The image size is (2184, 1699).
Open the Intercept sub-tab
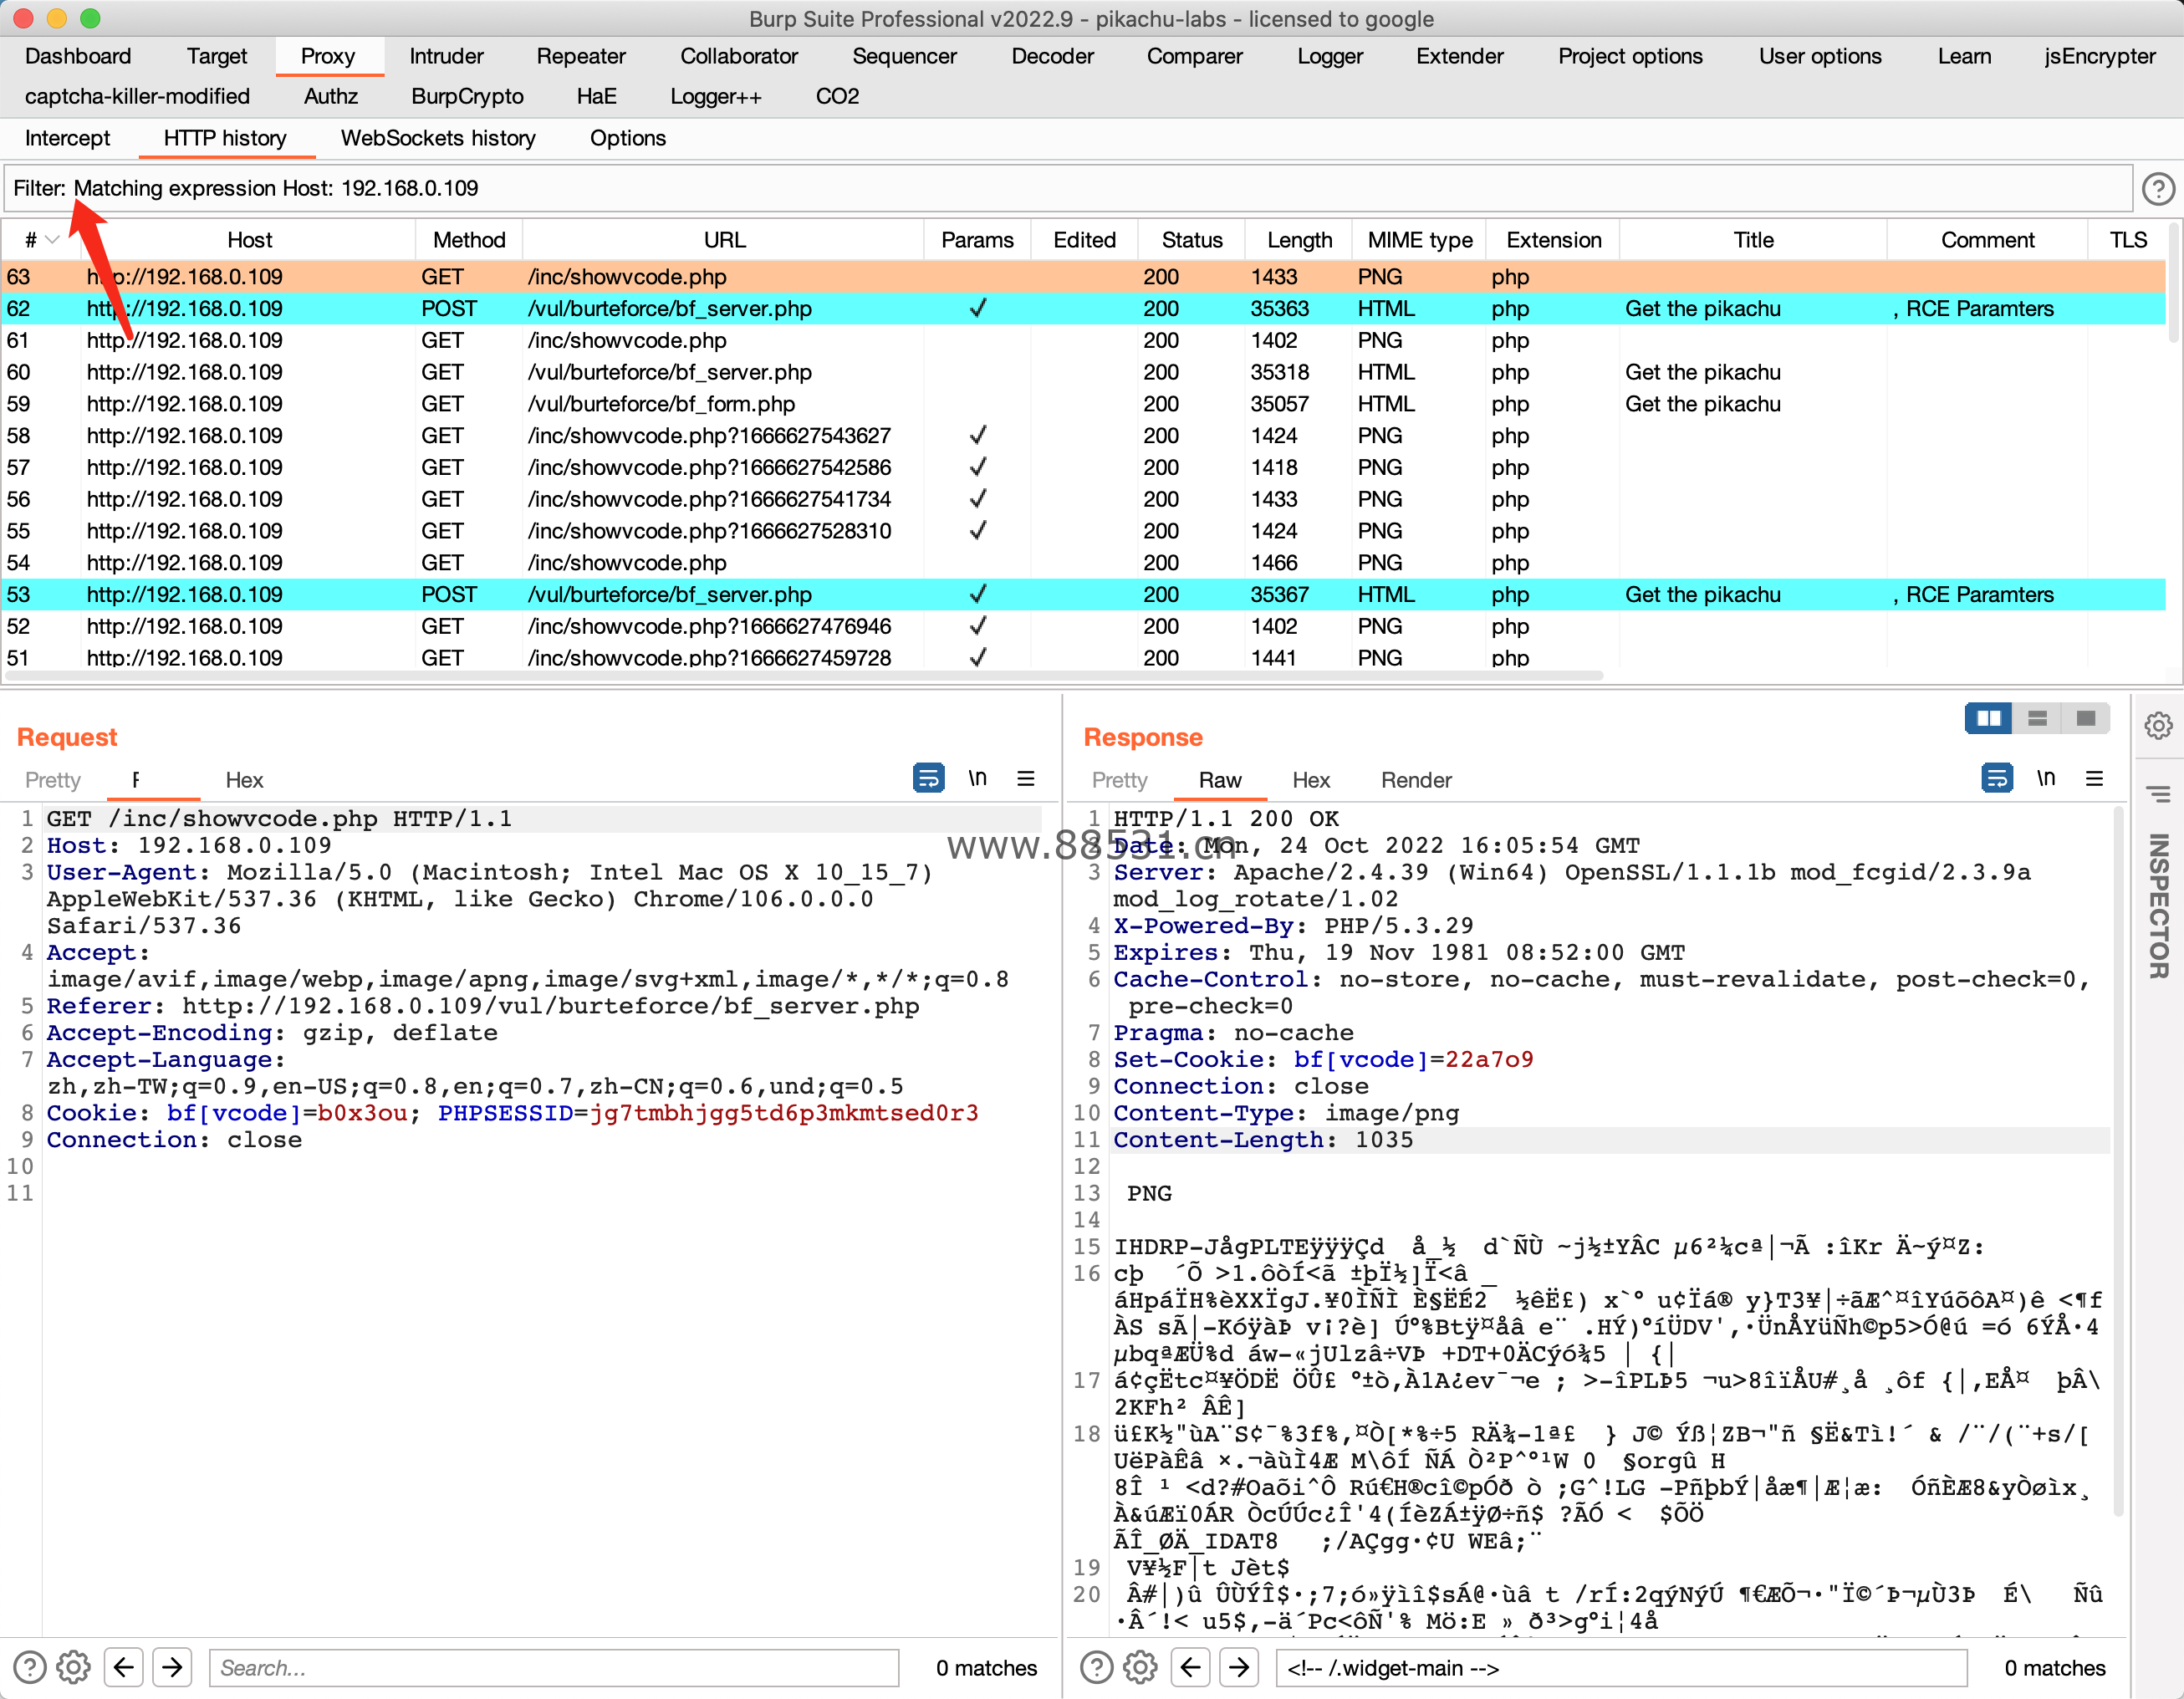pyautogui.click(x=67, y=138)
